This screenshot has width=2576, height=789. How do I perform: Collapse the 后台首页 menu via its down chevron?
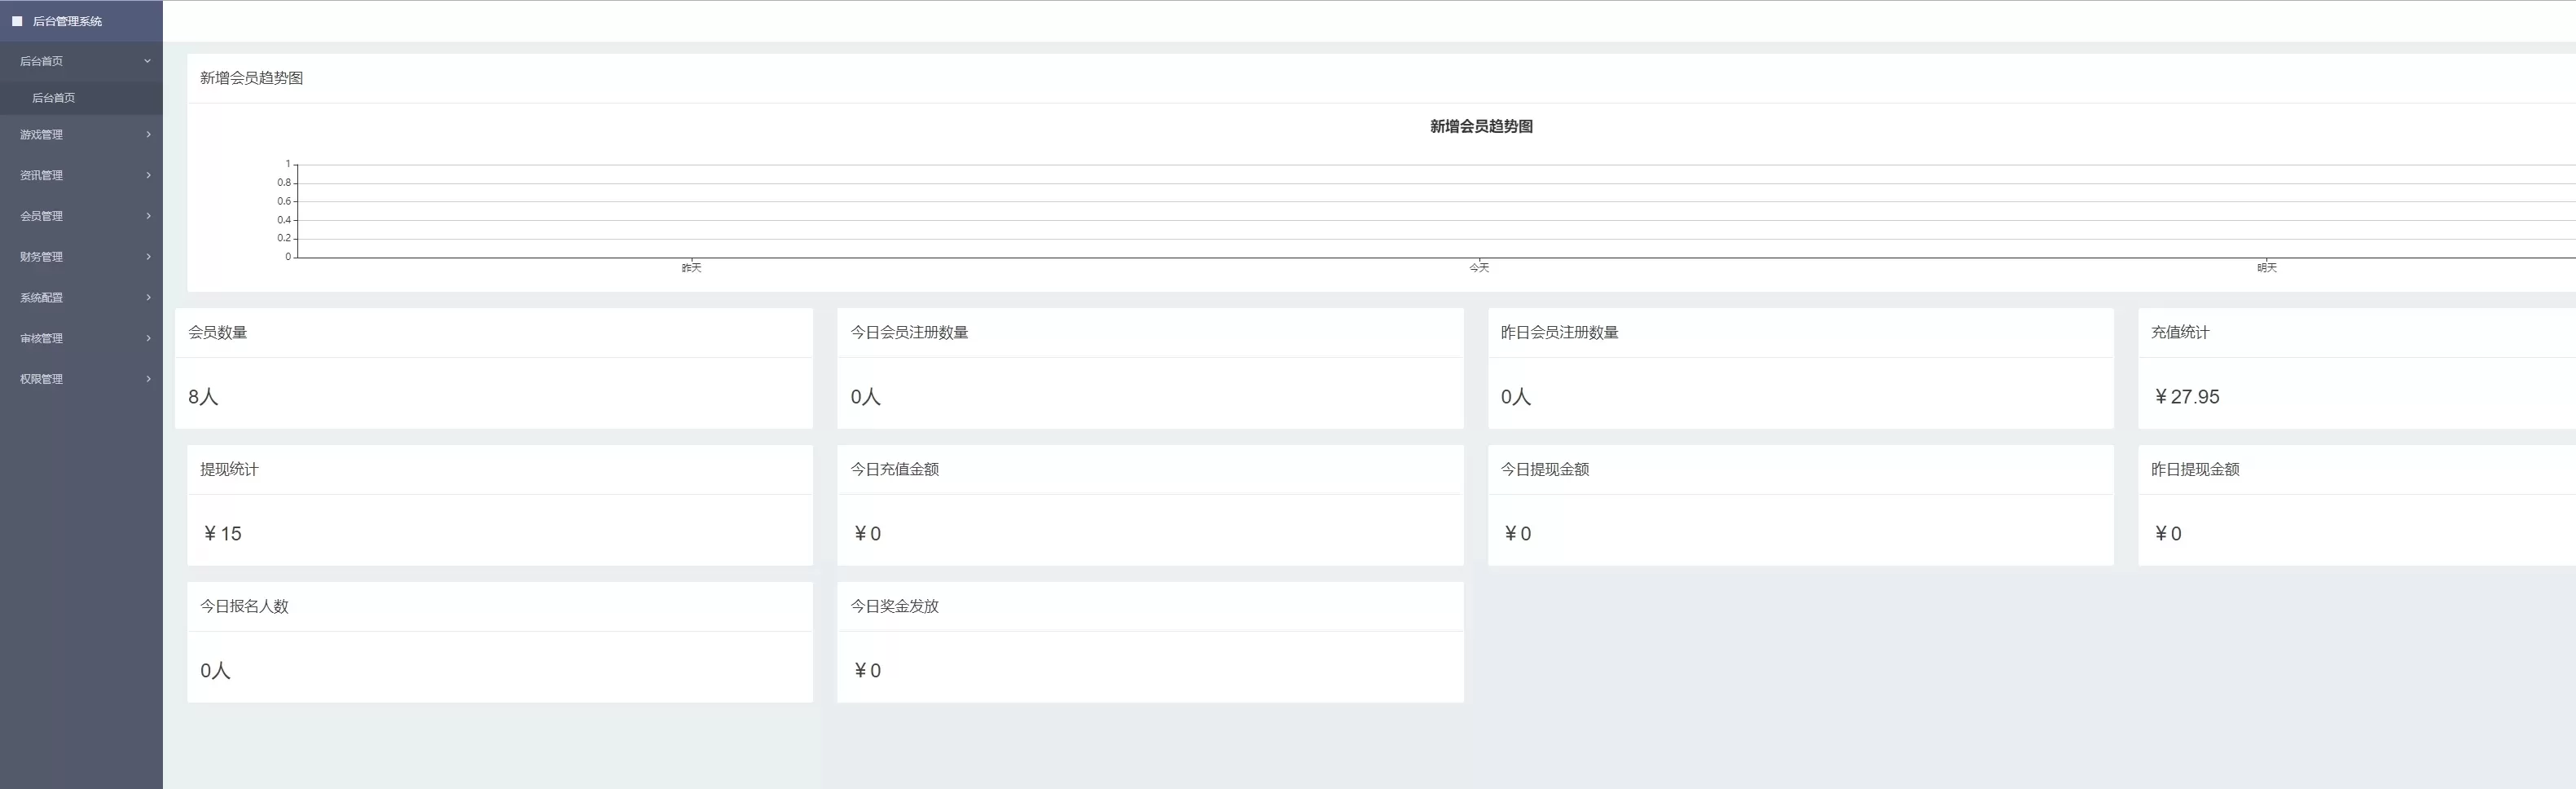click(147, 61)
